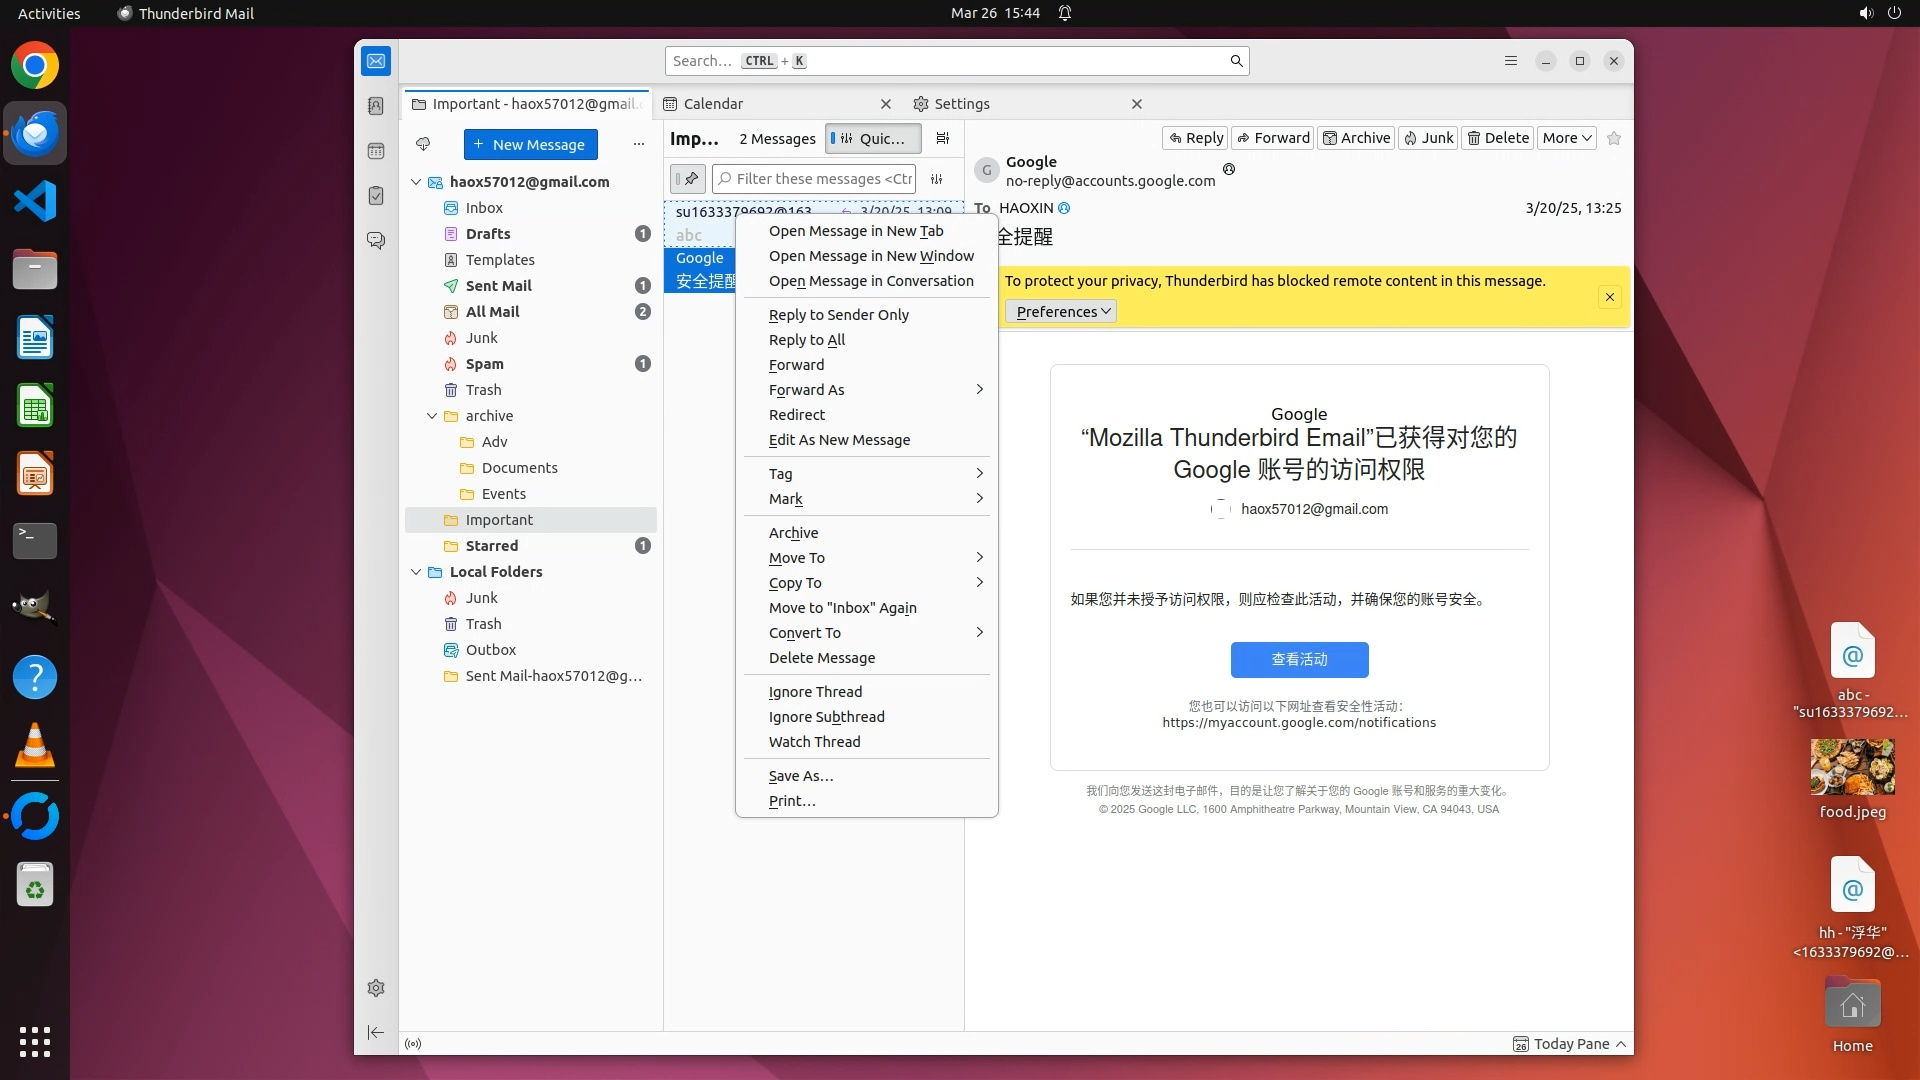Open the Thunderbird app menu hamburger icon
The height and width of the screenshot is (1080, 1920).
coord(1511,61)
